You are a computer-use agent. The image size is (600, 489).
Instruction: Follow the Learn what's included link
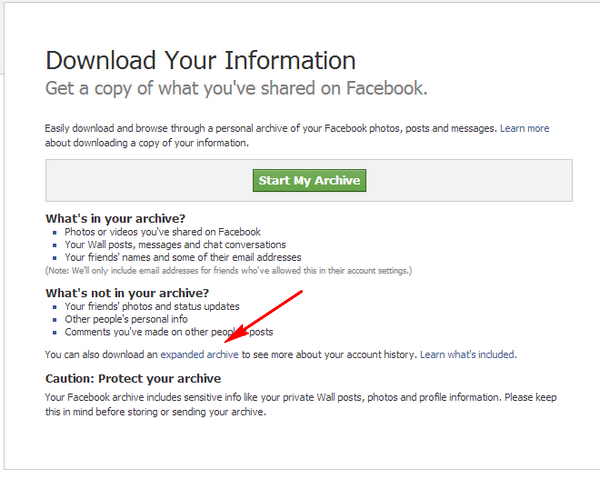click(x=468, y=355)
